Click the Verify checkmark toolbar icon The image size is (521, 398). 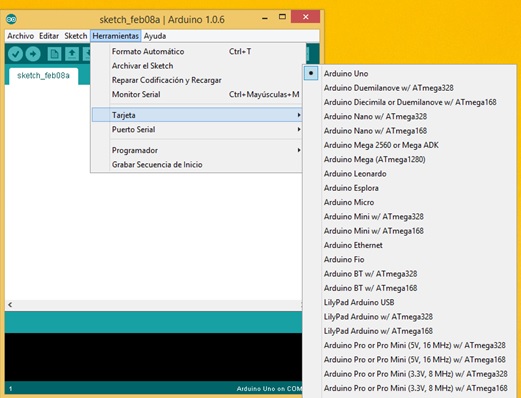[x=15, y=54]
